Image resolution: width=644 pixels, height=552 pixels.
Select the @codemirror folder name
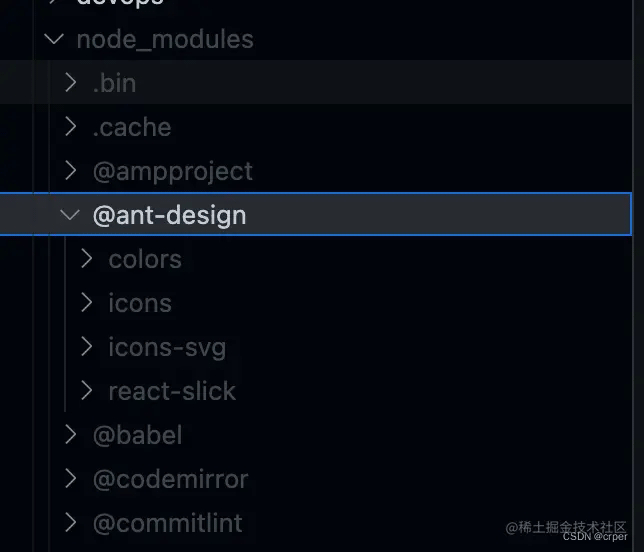[170, 479]
